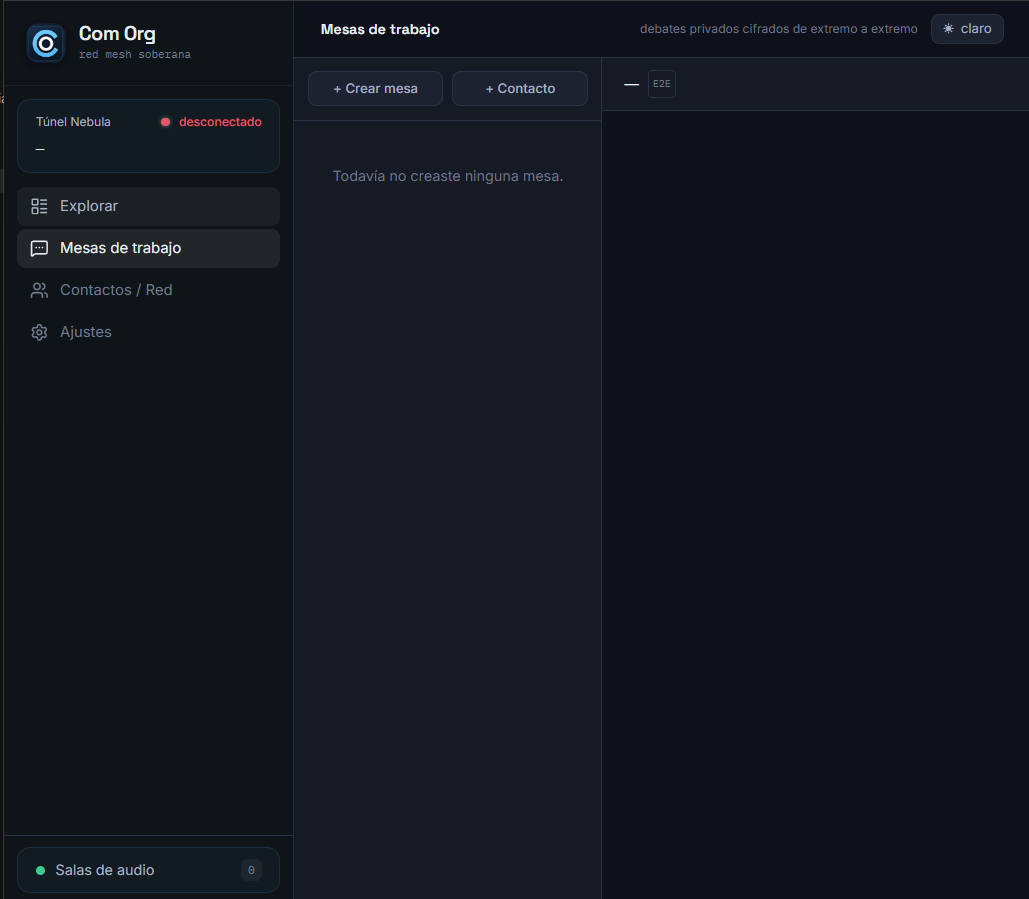Click 'Todavía no creaste ninguna mesa.' message
Screen dimensions: 1029x899
448,177
